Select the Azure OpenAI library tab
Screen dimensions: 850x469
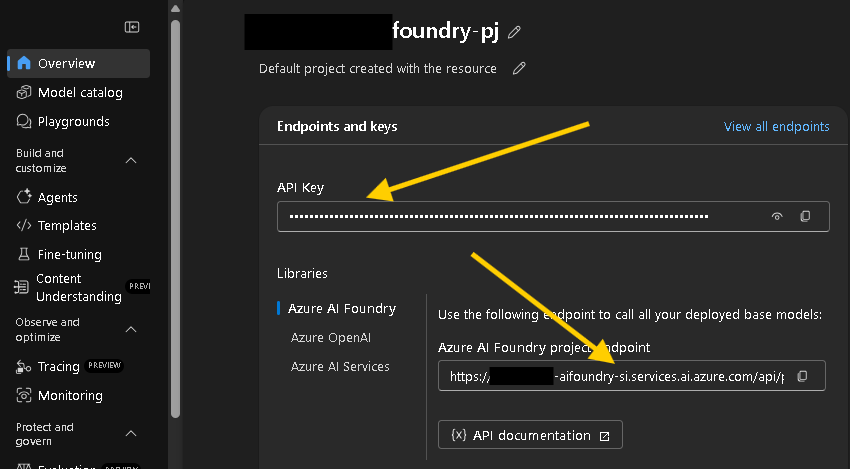pyautogui.click(x=331, y=337)
